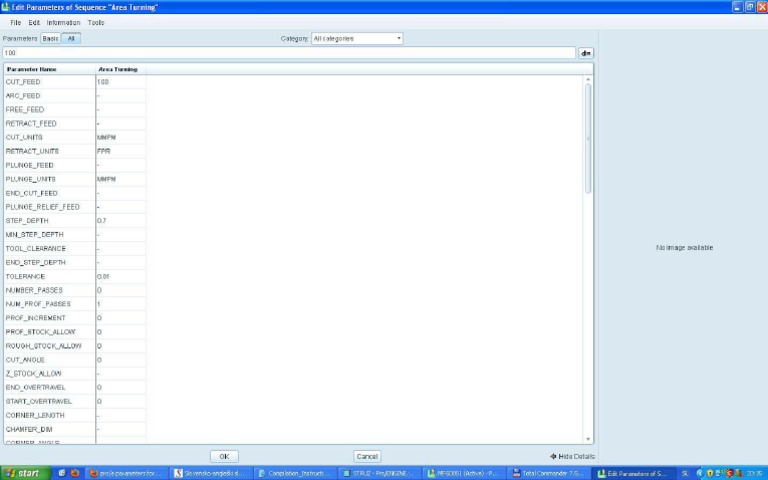Select the NUM_PROF_PASSES parameter name
Viewport: 768px width, 480px height.
click(x=38, y=304)
